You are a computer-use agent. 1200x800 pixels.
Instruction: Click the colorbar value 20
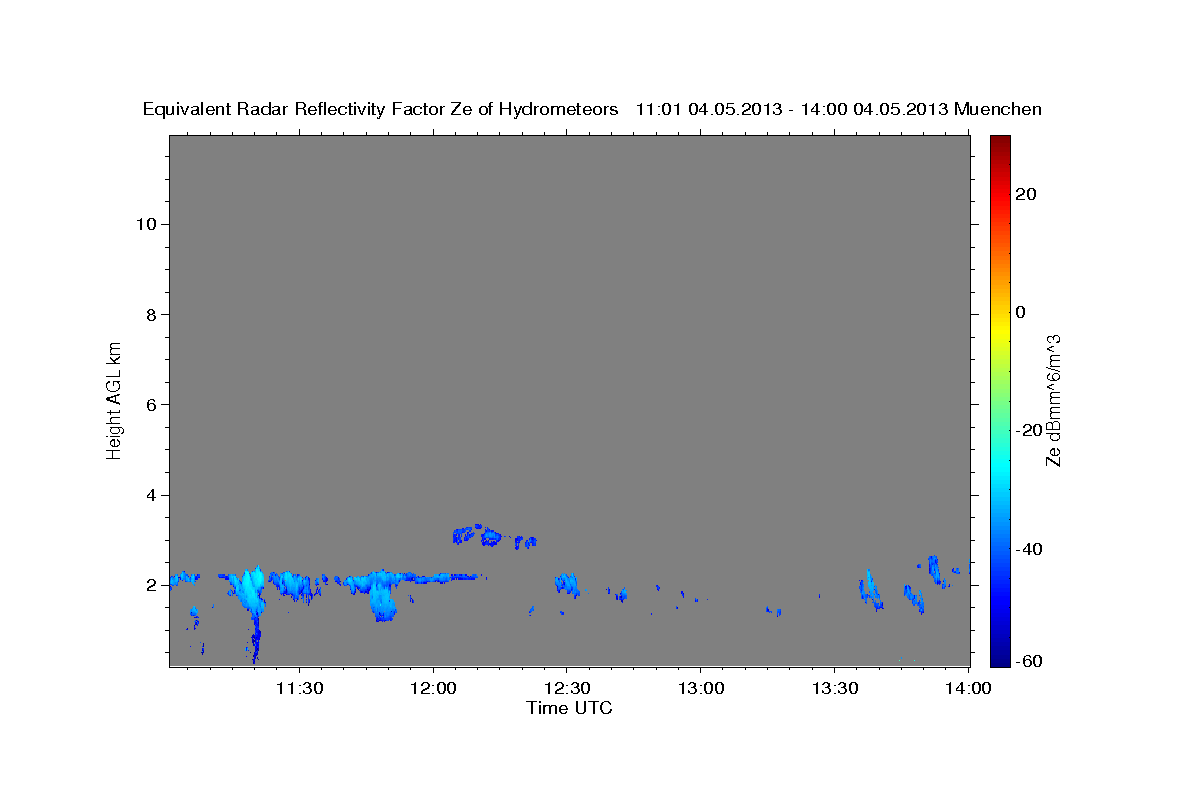tap(1024, 194)
